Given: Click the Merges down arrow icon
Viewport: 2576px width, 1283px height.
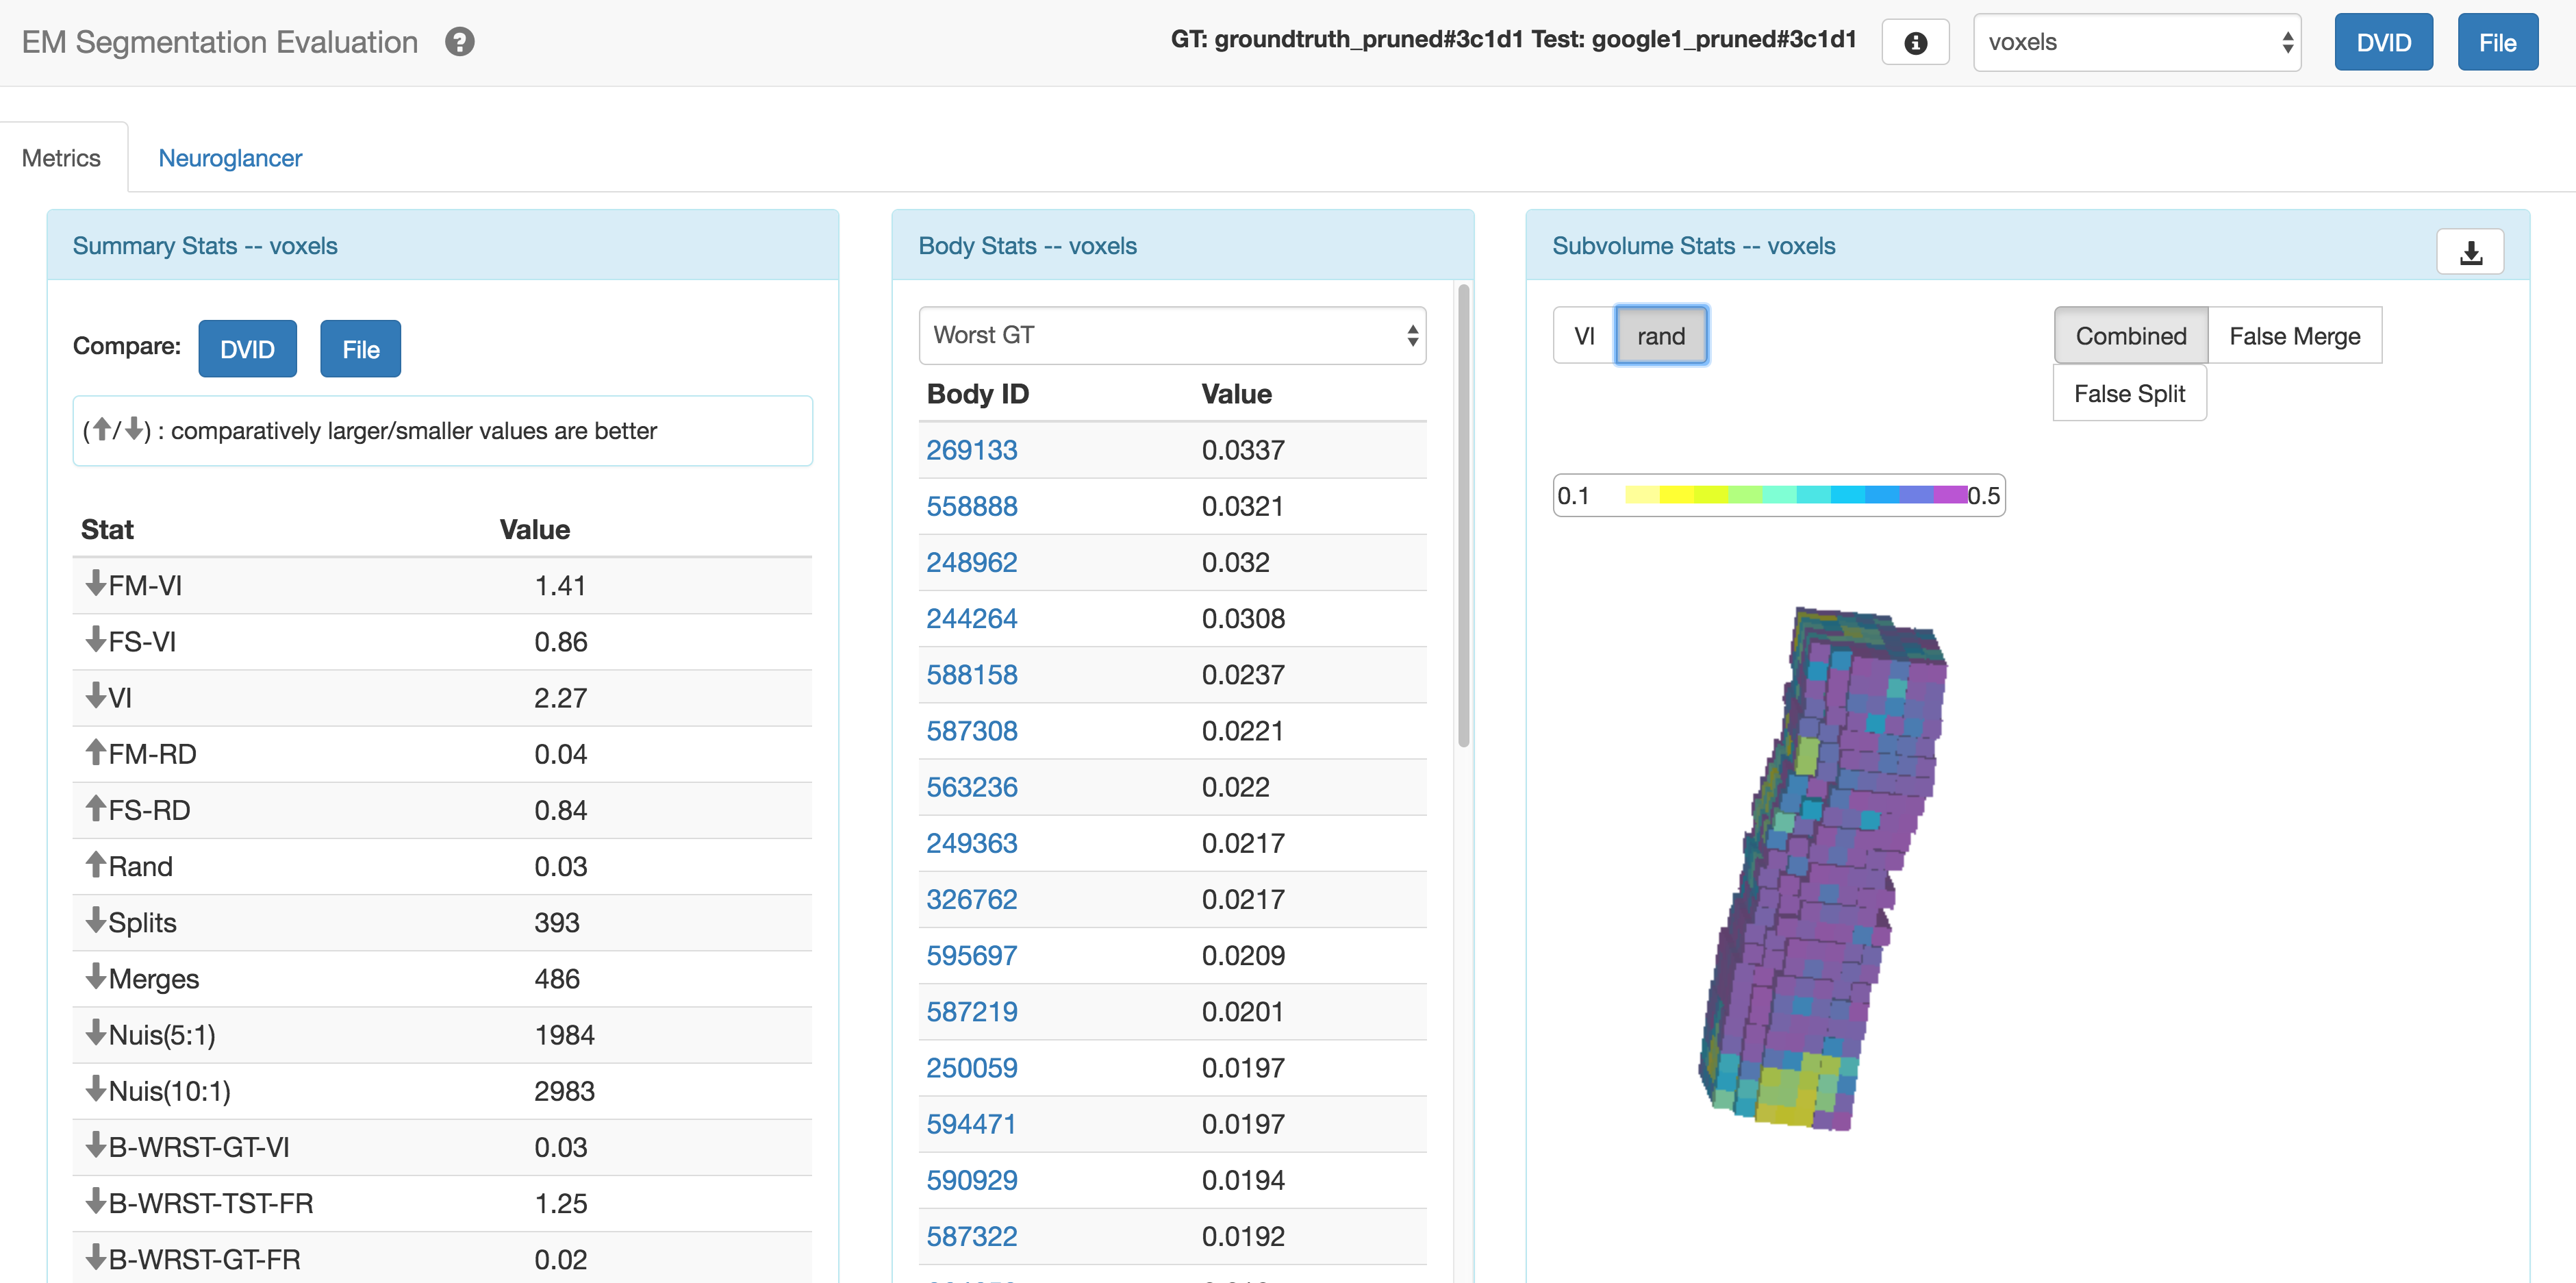Looking at the screenshot, I should tap(96, 977).
